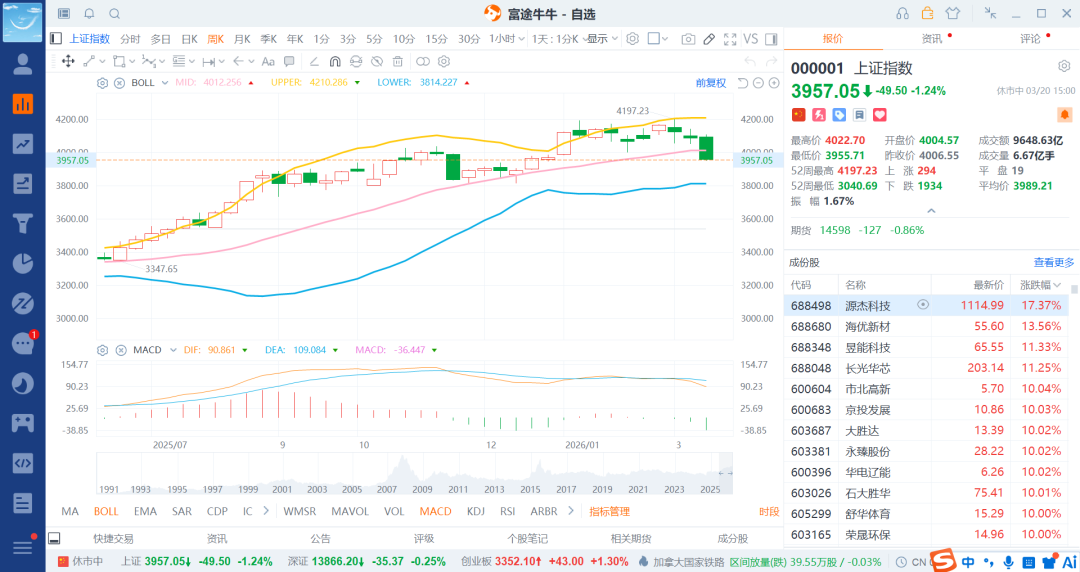The width and height of the screenshot is (1080, 572).
Task: Select the EMA indicator
Action: [x=145, y=511]
